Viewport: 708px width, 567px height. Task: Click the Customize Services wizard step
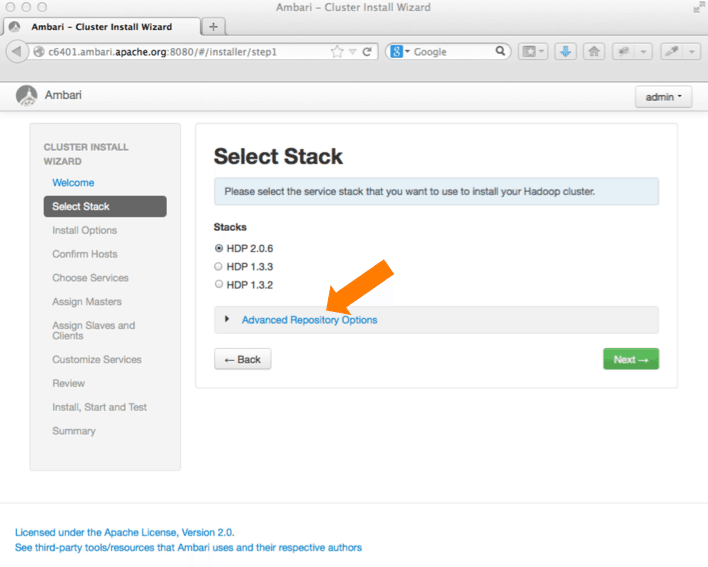(x=97, y=359)
